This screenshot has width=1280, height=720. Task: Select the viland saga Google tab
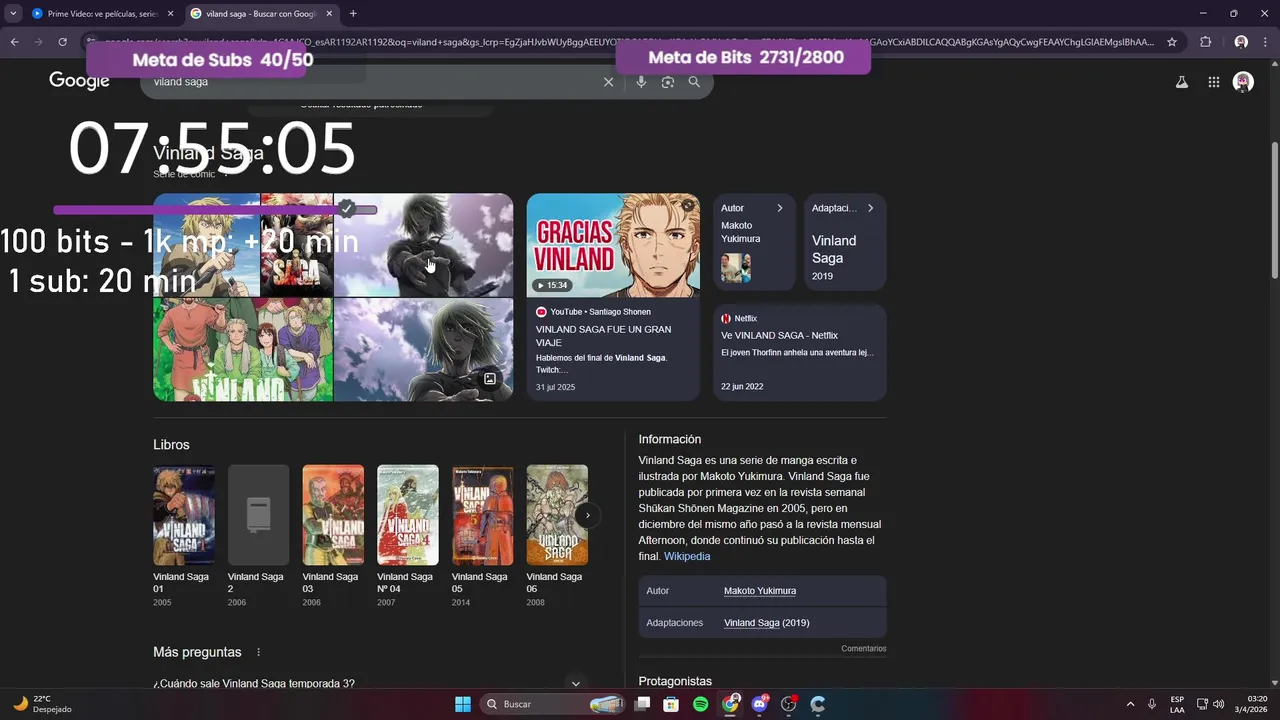[x=262, y=13]
